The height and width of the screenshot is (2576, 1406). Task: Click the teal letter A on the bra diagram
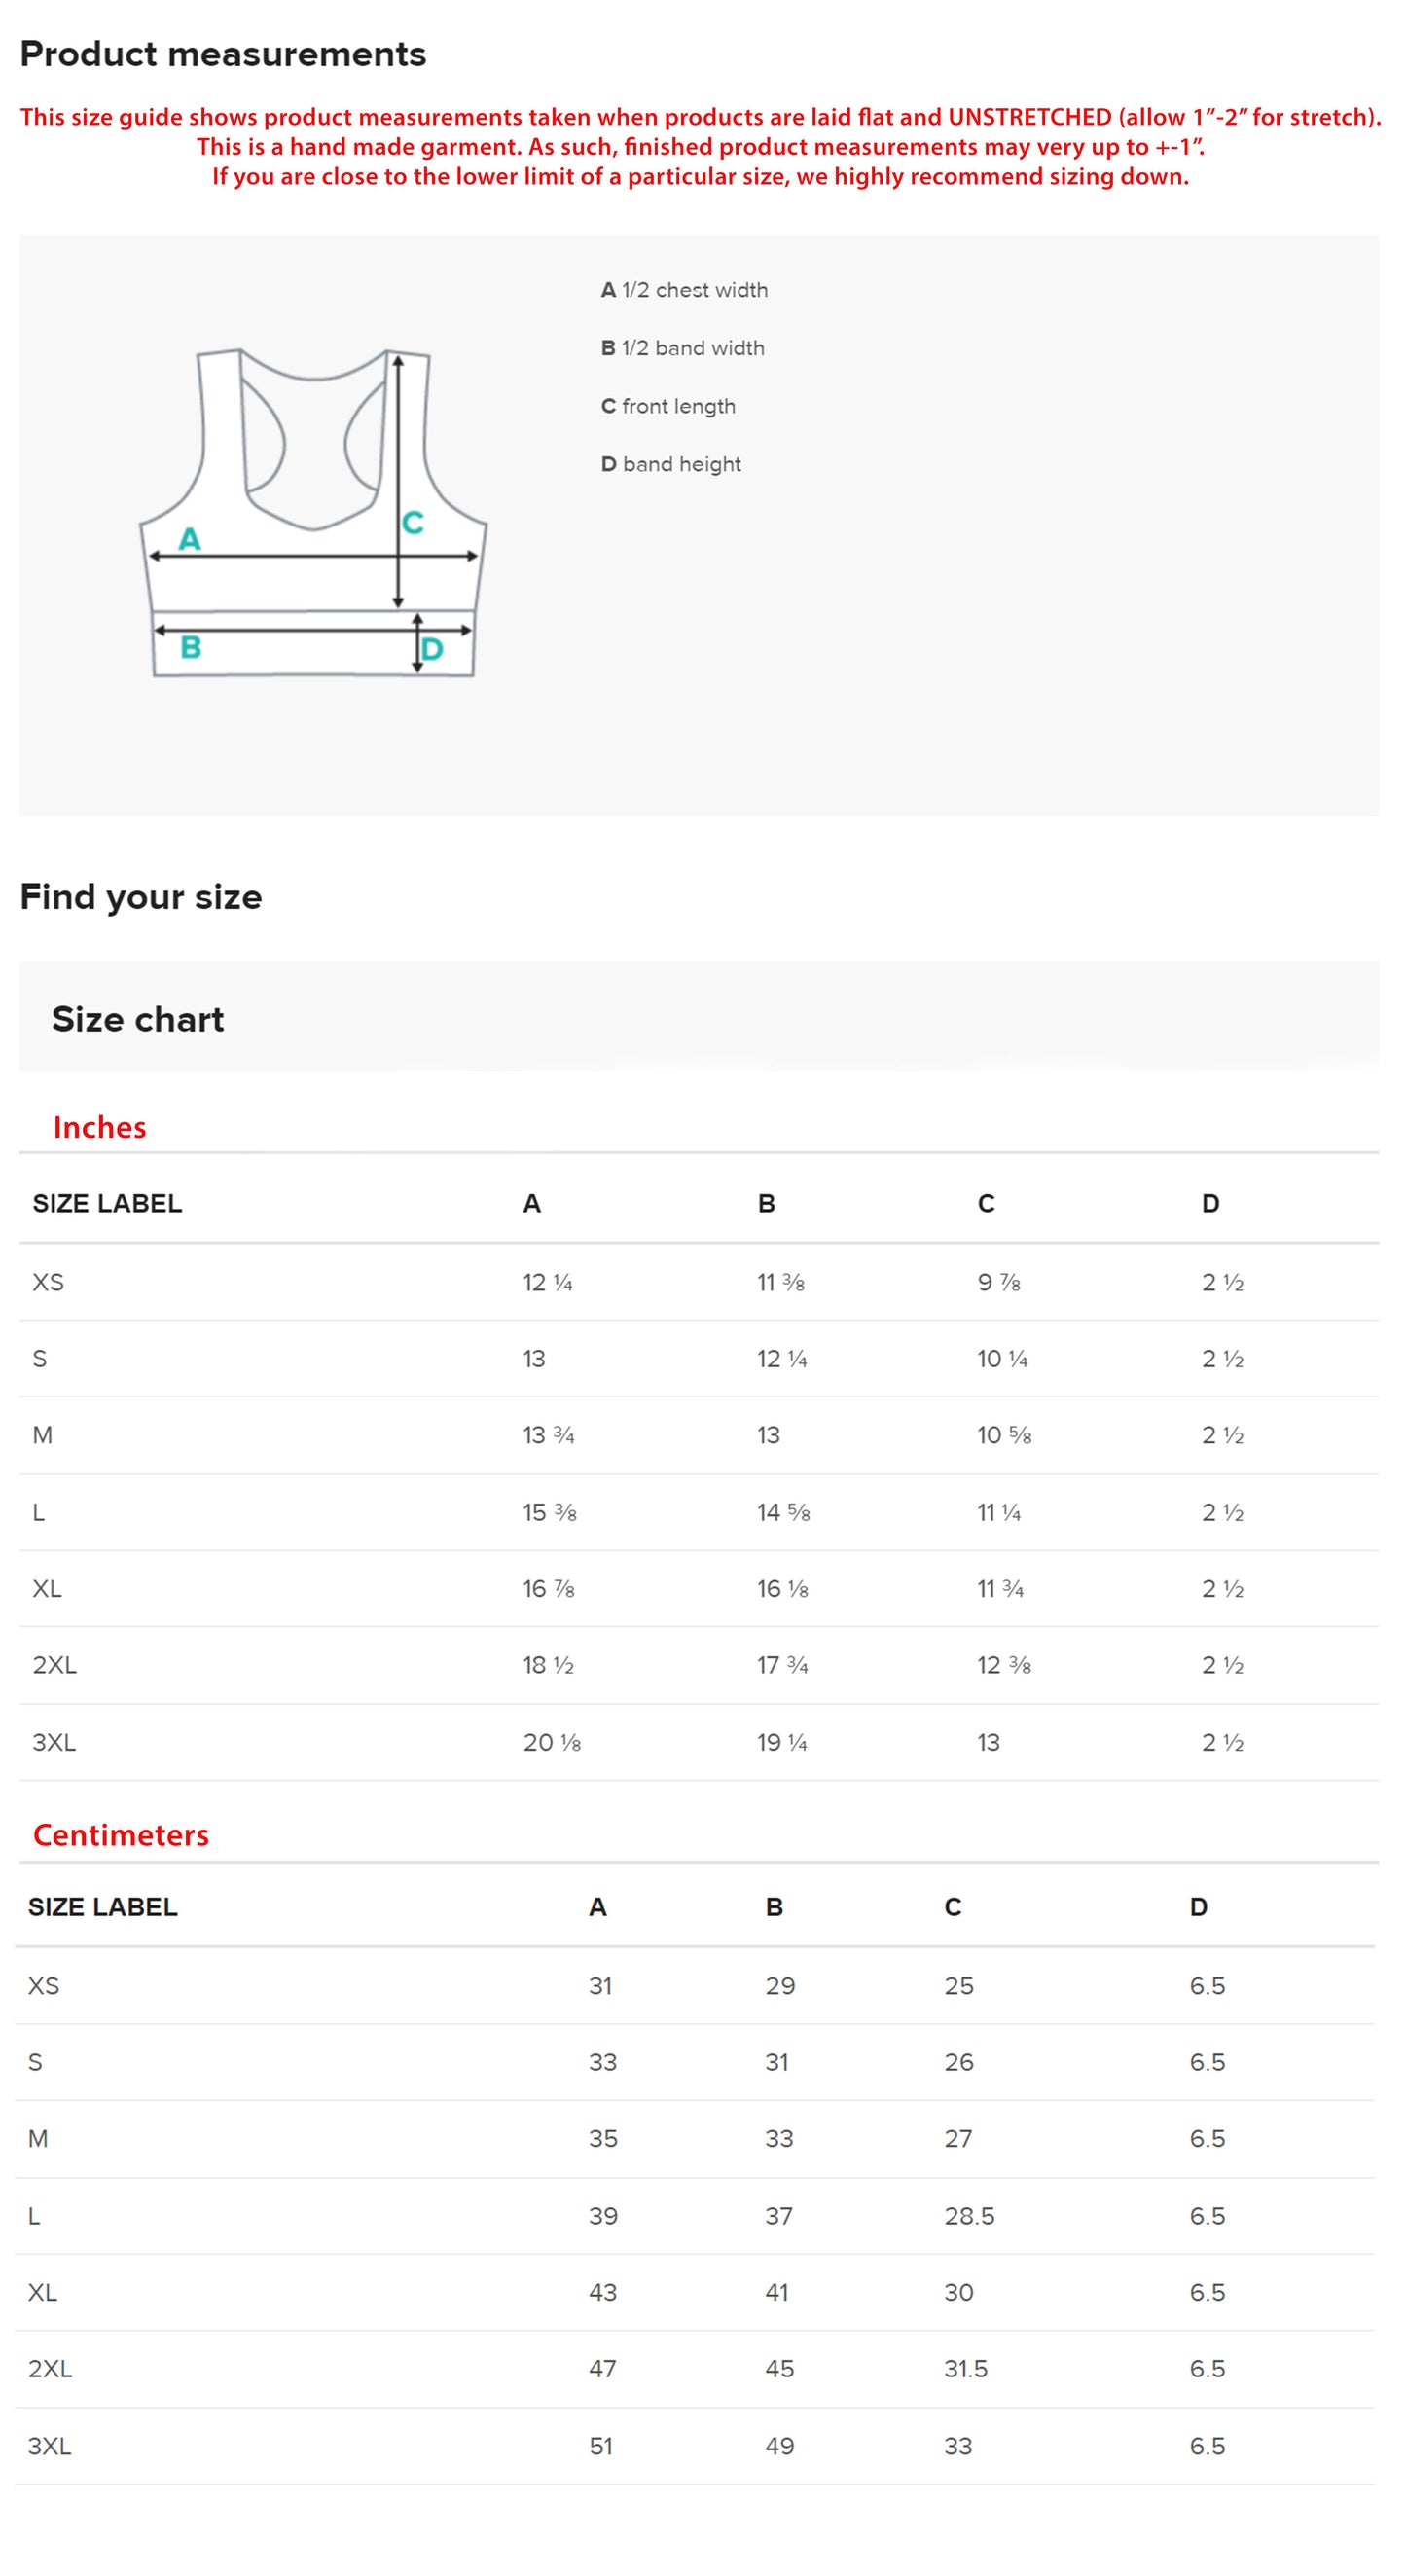(189, 539)
